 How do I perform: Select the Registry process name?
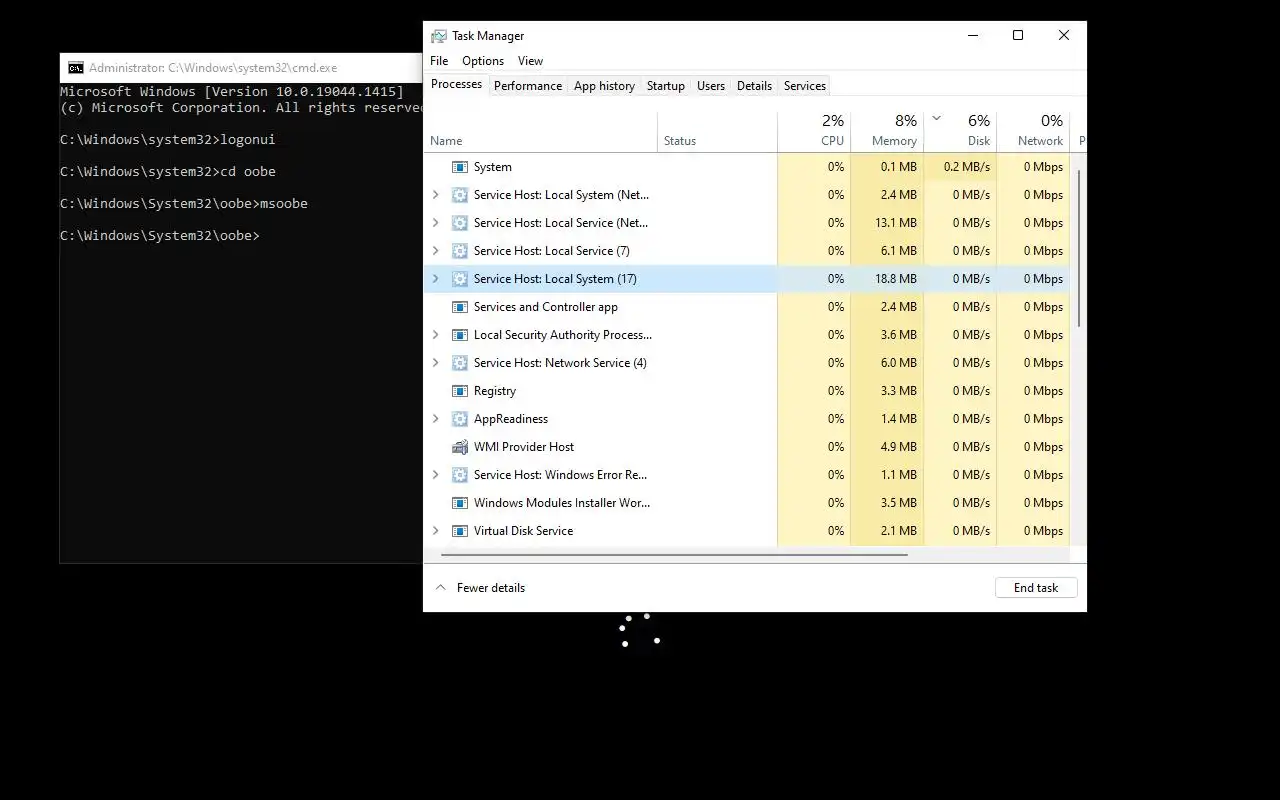click(495, 391)
